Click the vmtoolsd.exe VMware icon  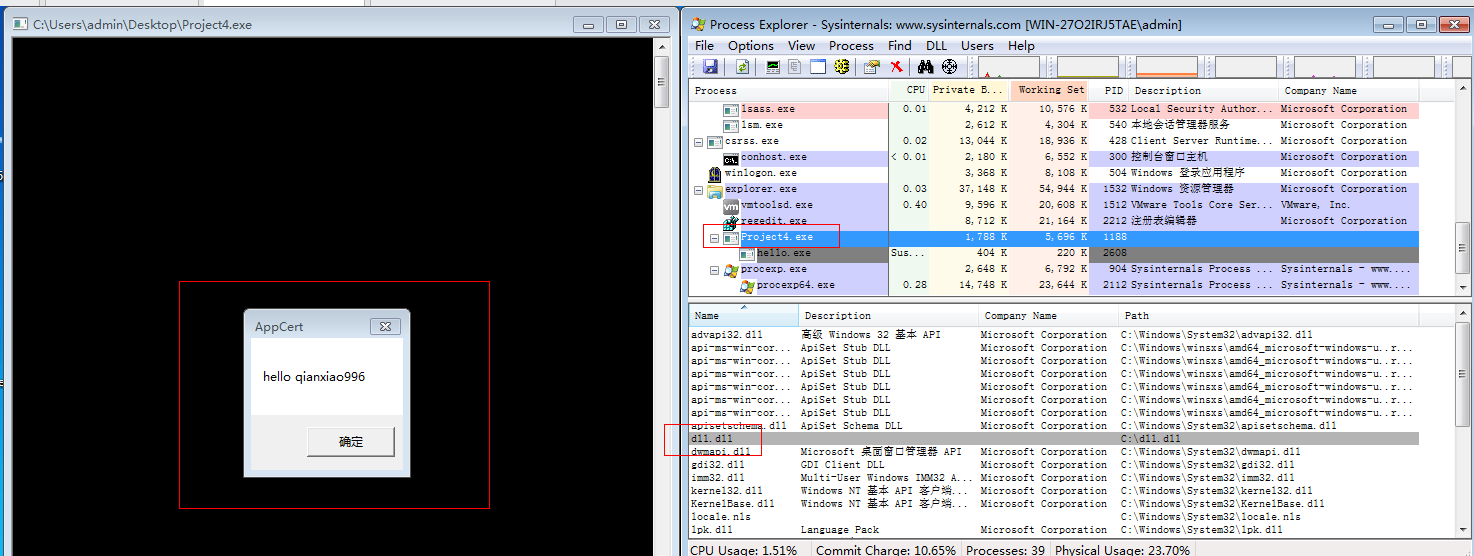[x=731, y=205]
